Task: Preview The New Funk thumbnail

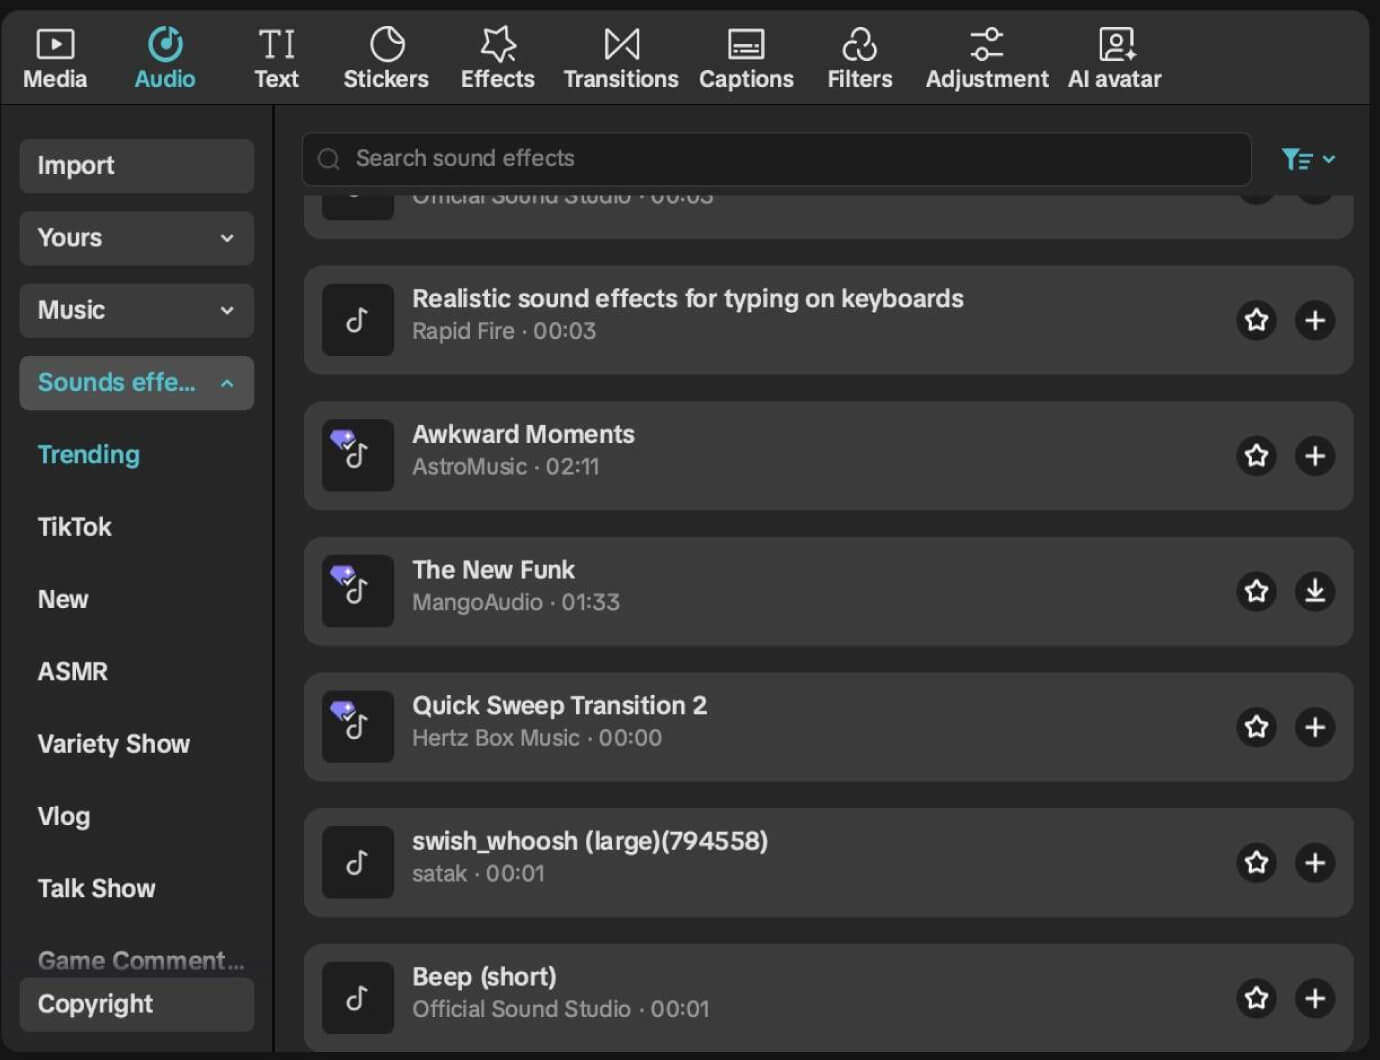Action: tap(357, 591)
